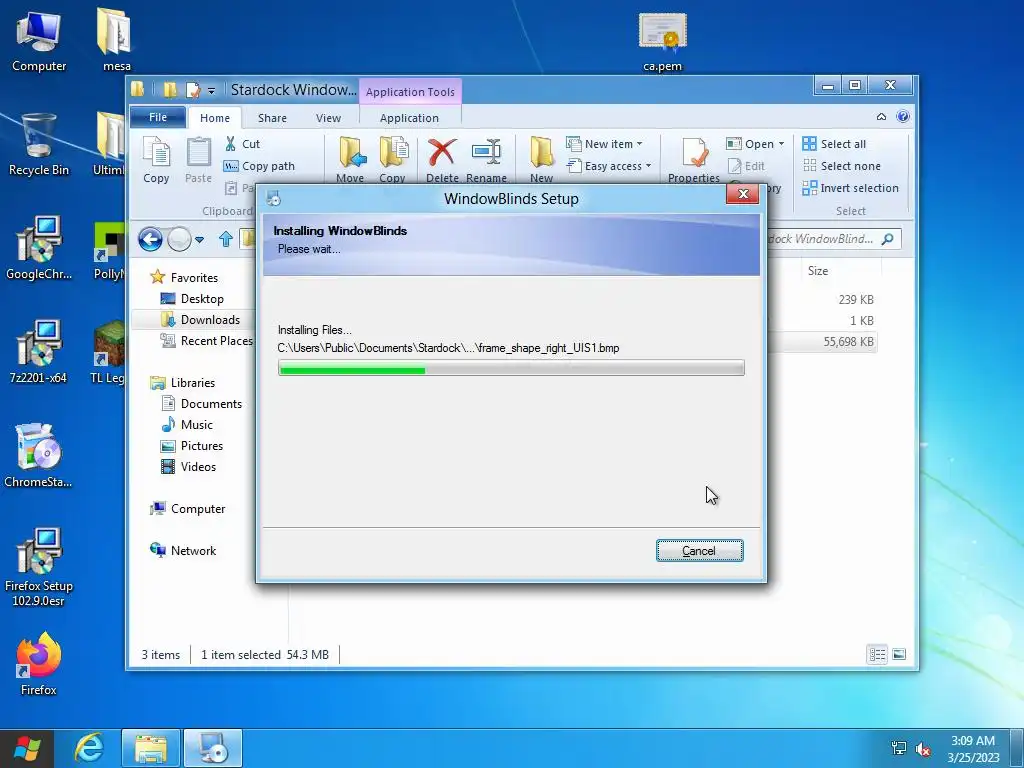Open the View ribbon tab
Screen dimensions: 1024x768
(328, 118)
